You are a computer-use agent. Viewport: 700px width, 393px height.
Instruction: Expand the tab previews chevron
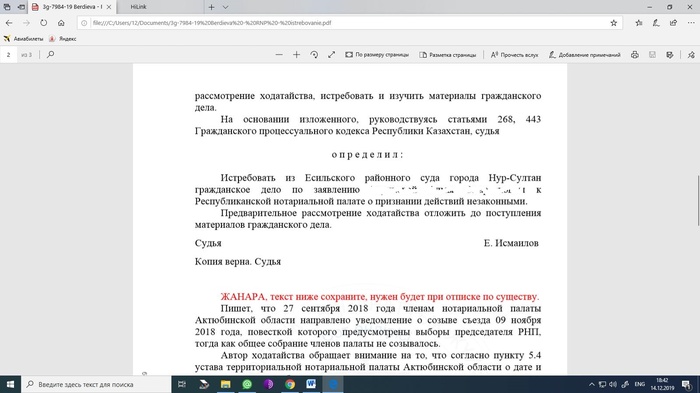[225, 7]
